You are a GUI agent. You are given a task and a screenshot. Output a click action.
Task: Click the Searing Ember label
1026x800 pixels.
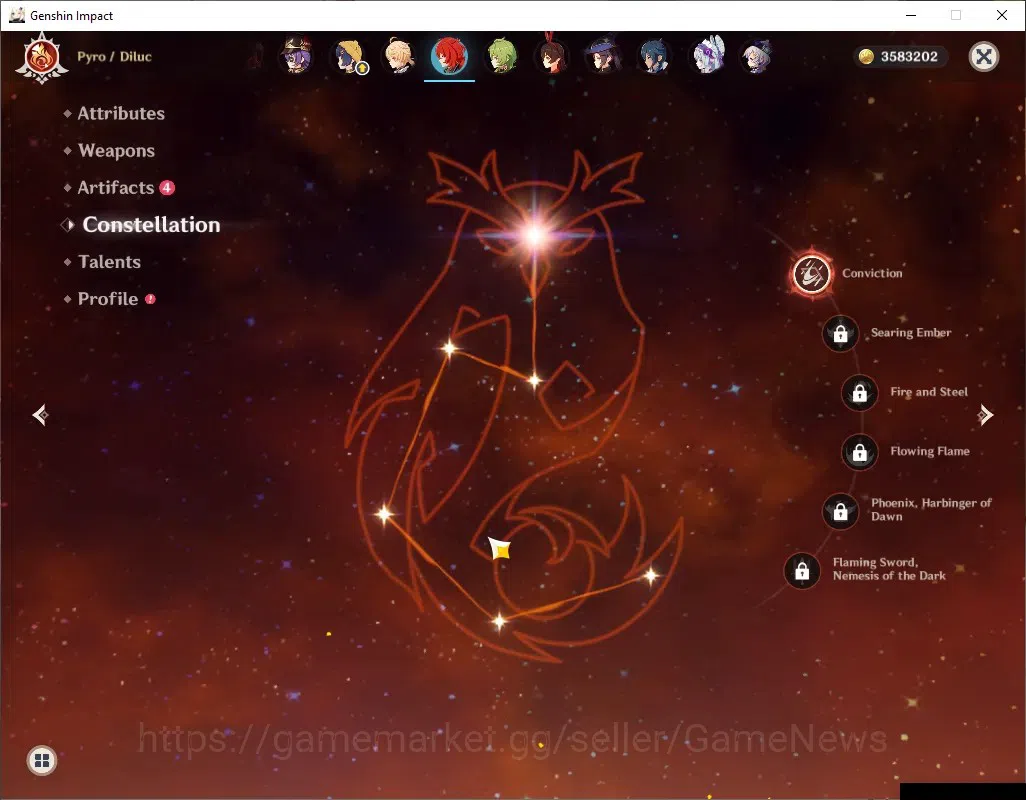click(x=911, y=333)
